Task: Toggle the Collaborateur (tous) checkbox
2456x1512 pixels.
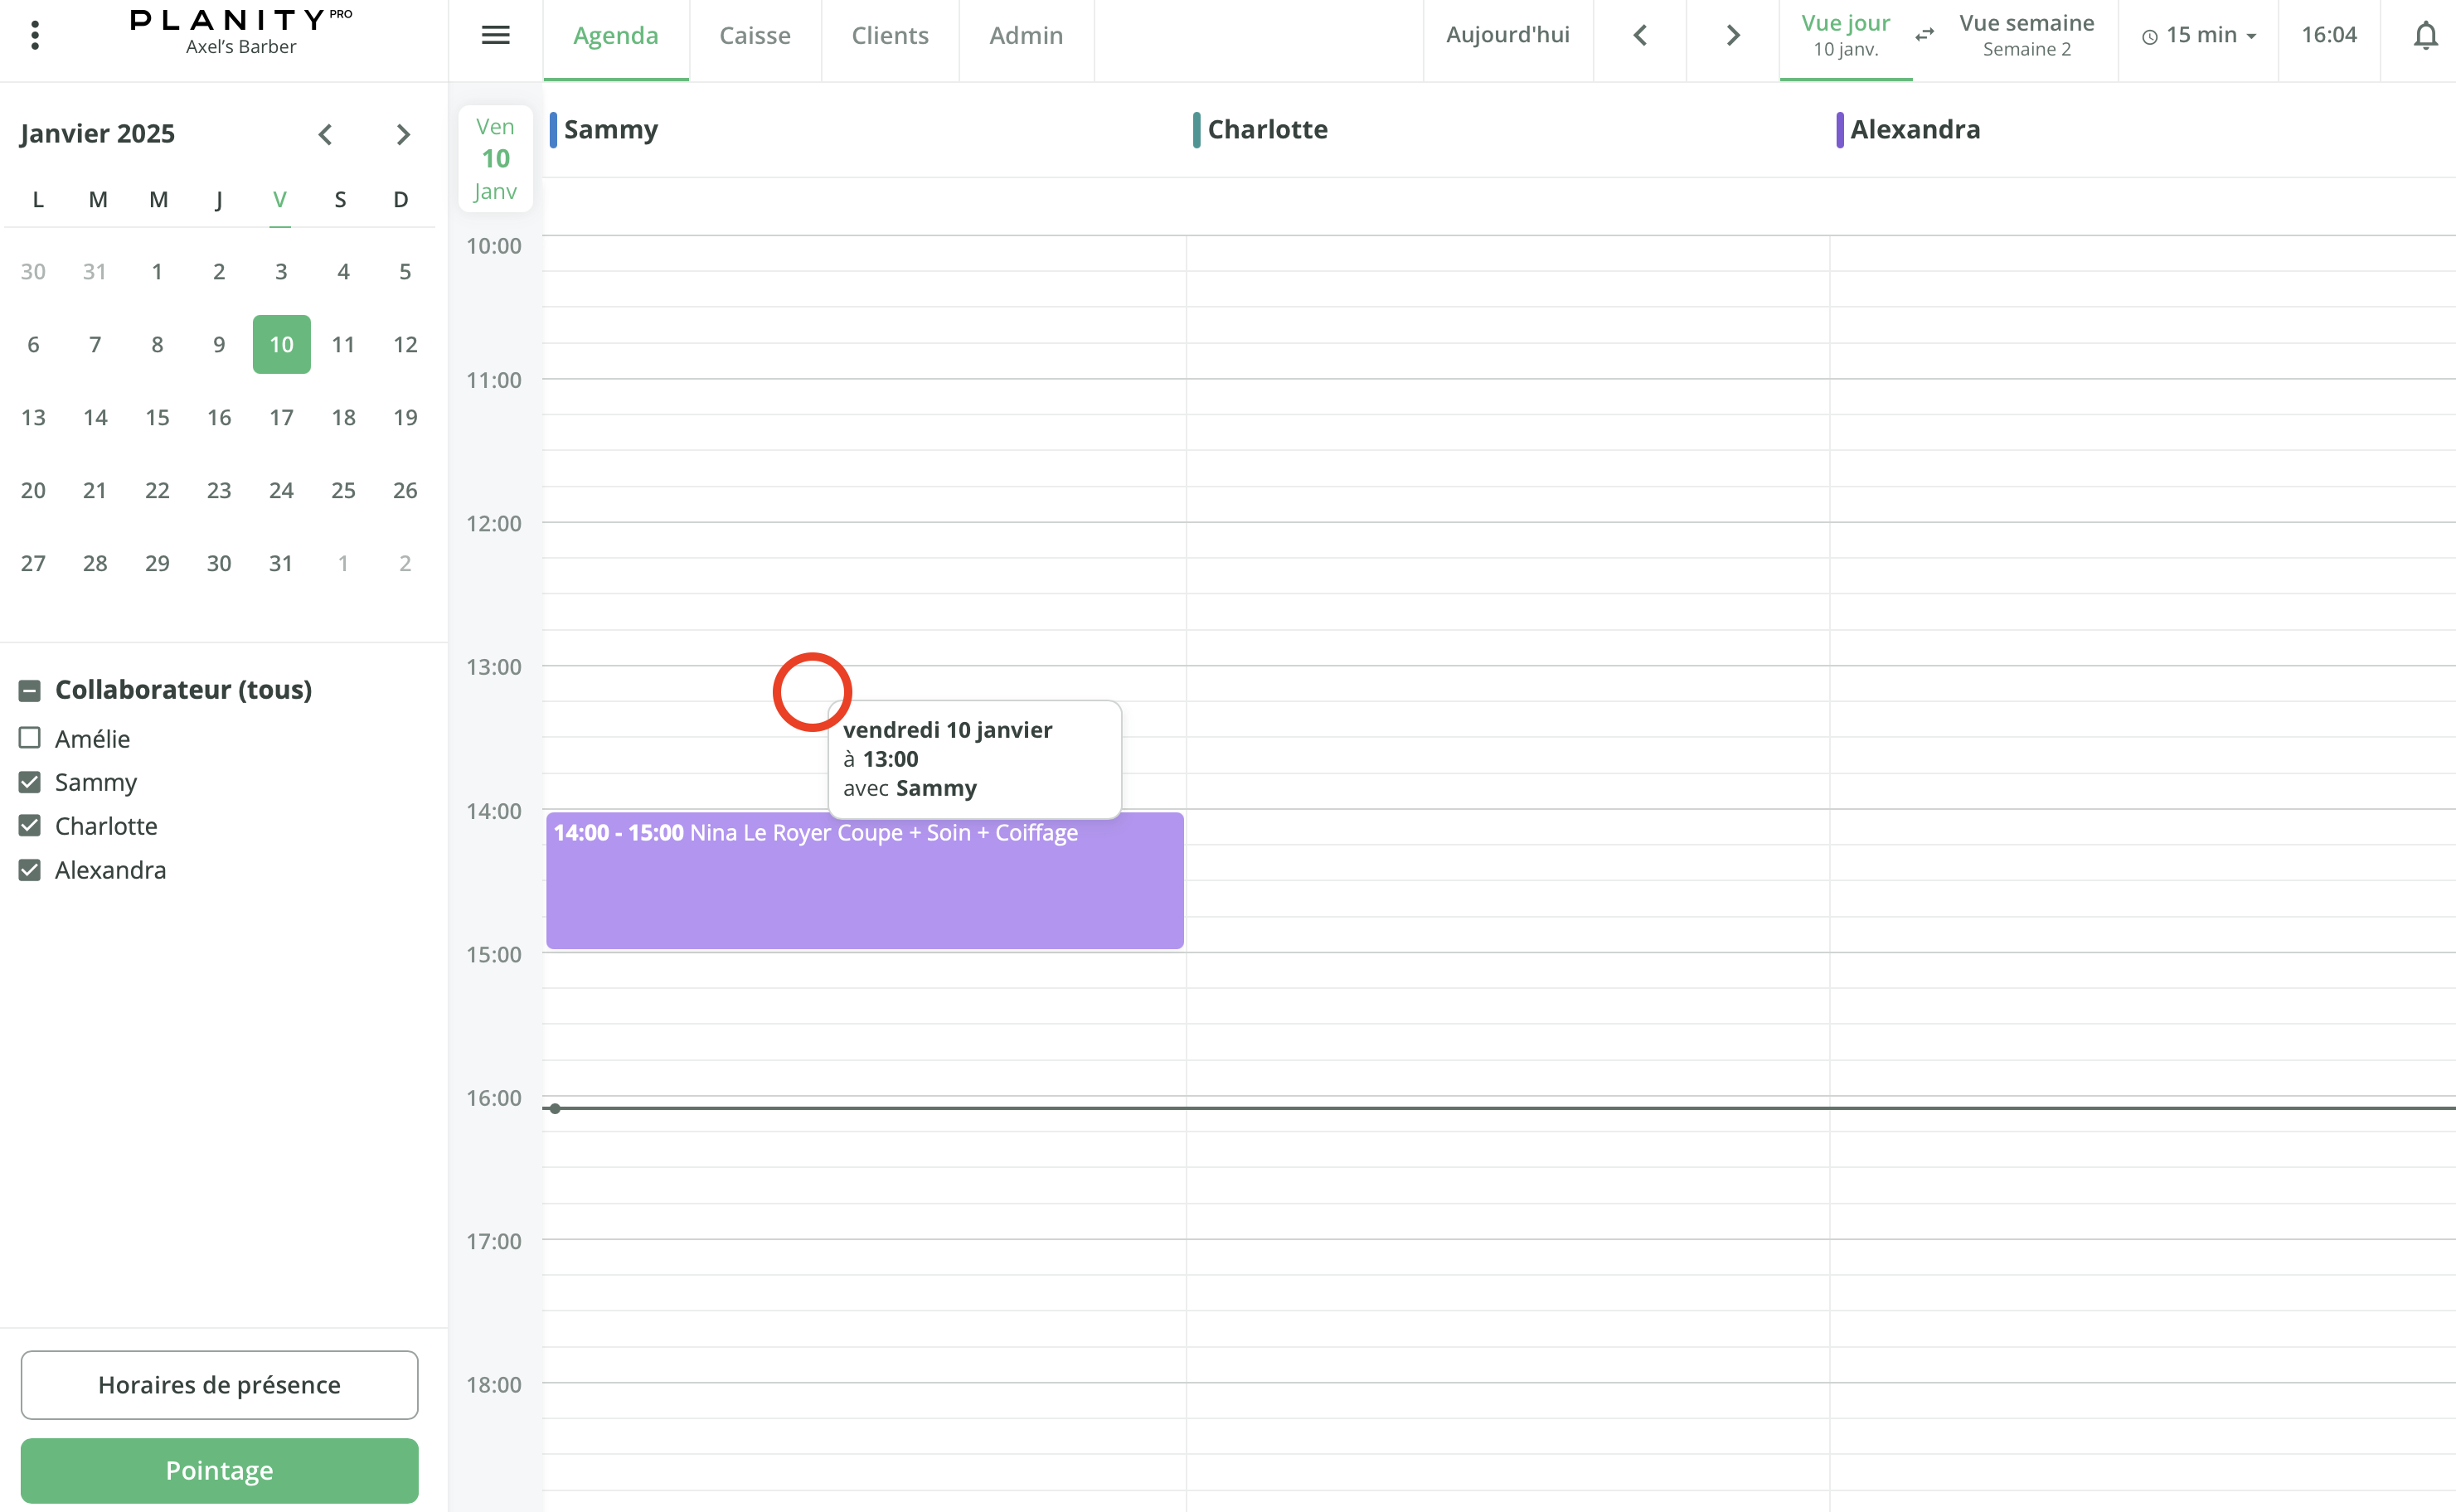Action: point(29,690)
